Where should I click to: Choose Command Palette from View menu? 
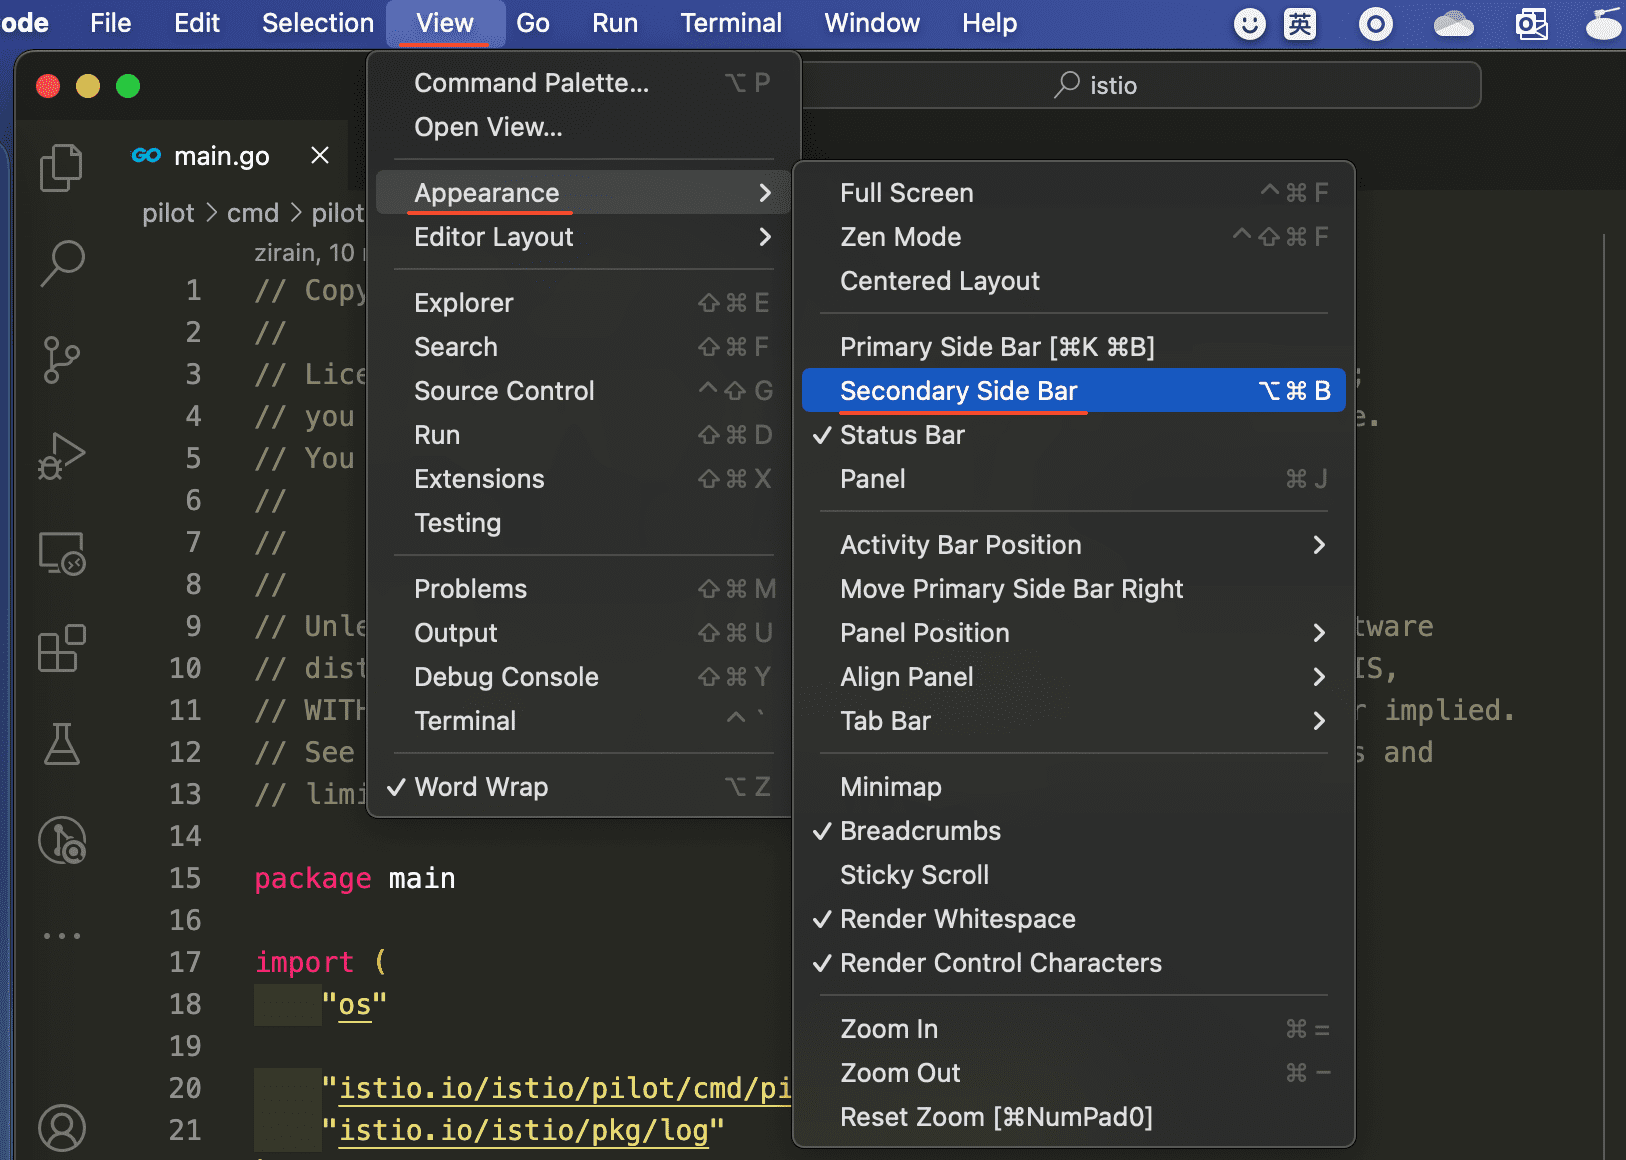583,83
